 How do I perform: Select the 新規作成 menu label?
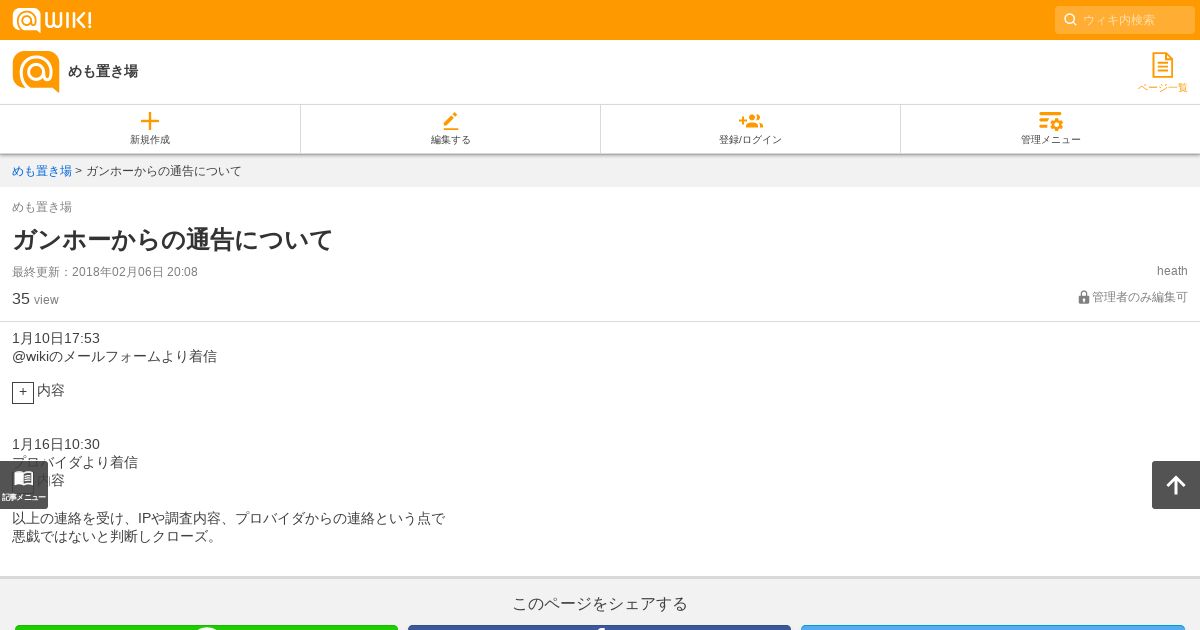tap(150, 140)
